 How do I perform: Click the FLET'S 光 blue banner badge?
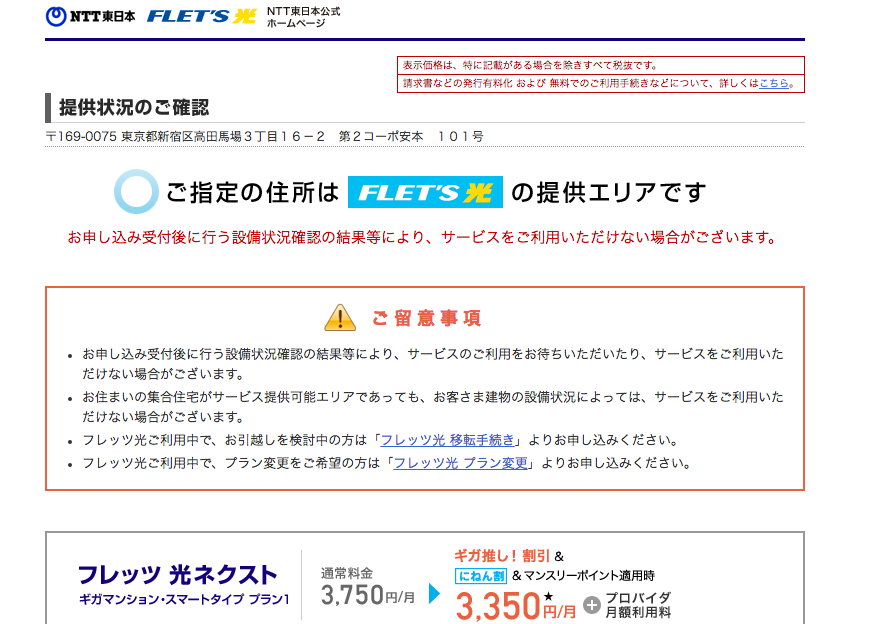[425, 192]
